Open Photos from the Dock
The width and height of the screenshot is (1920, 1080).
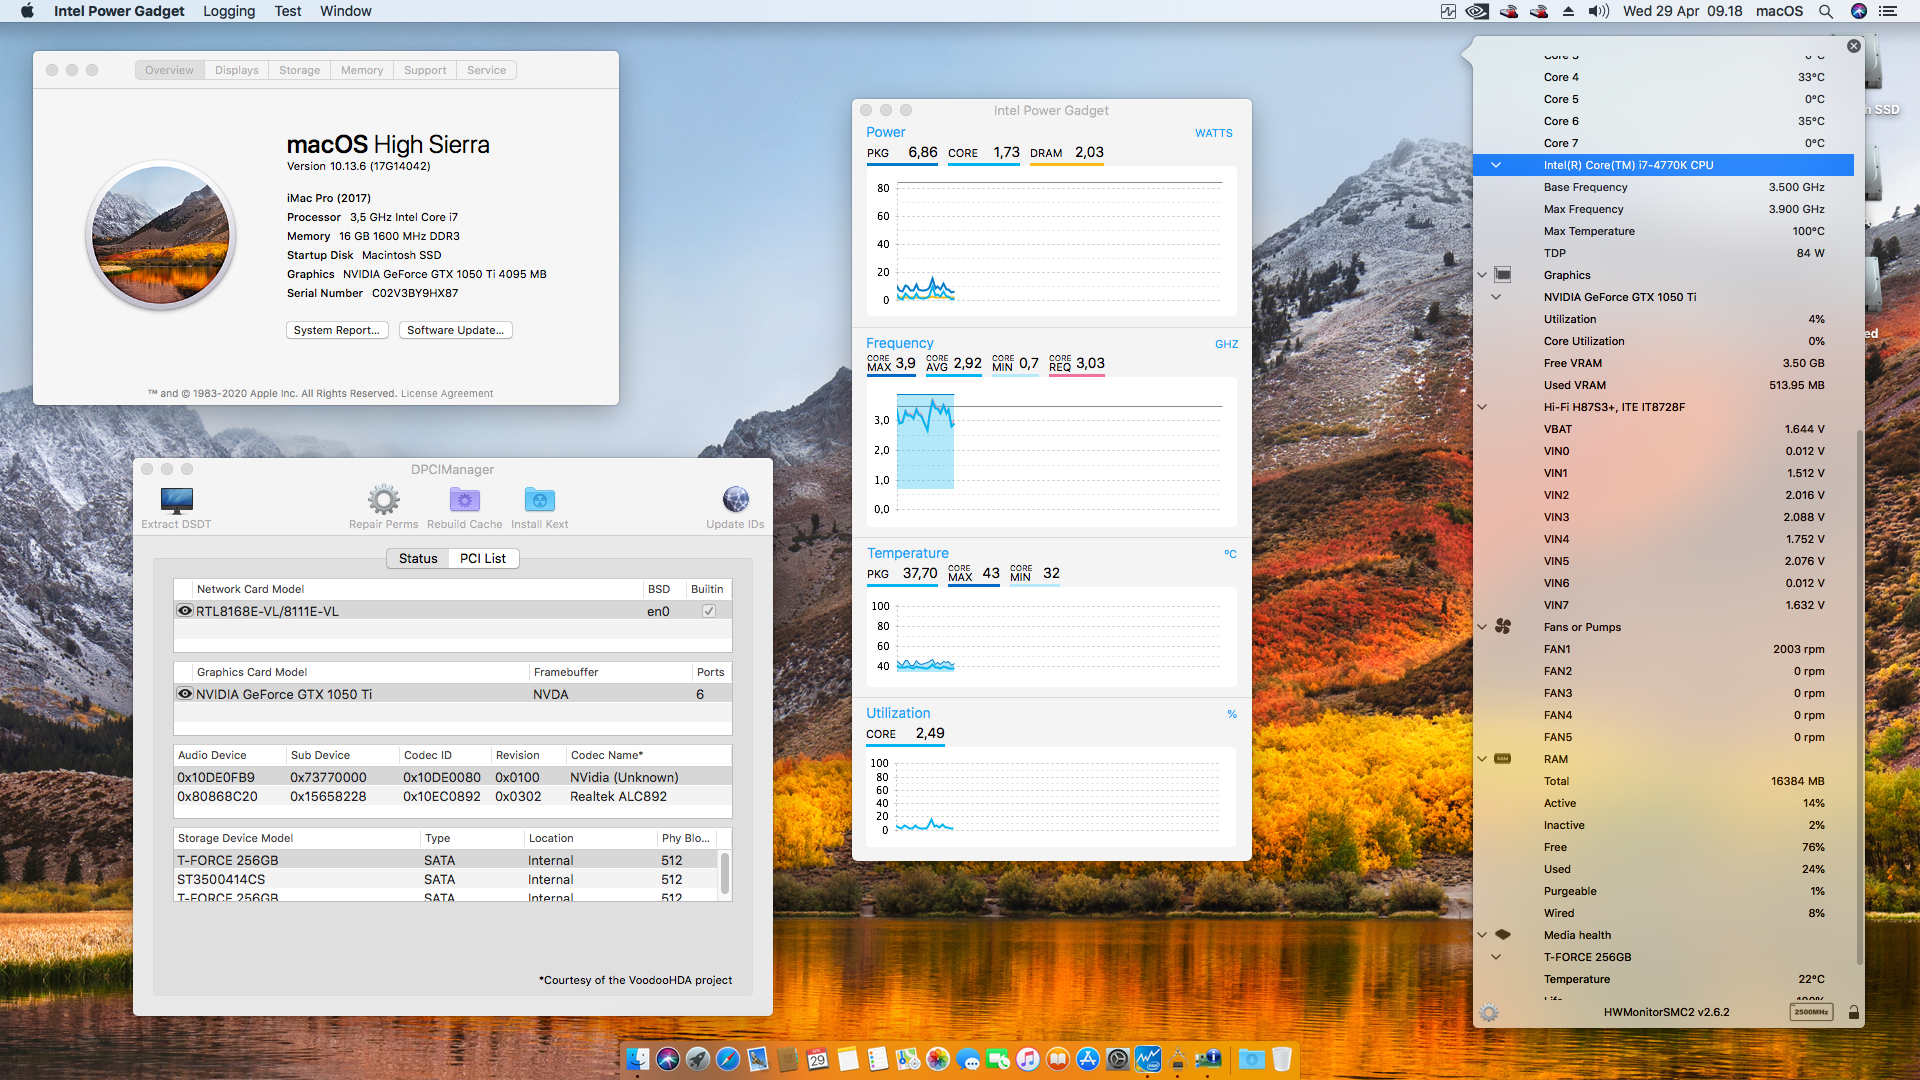[938, 1059]
